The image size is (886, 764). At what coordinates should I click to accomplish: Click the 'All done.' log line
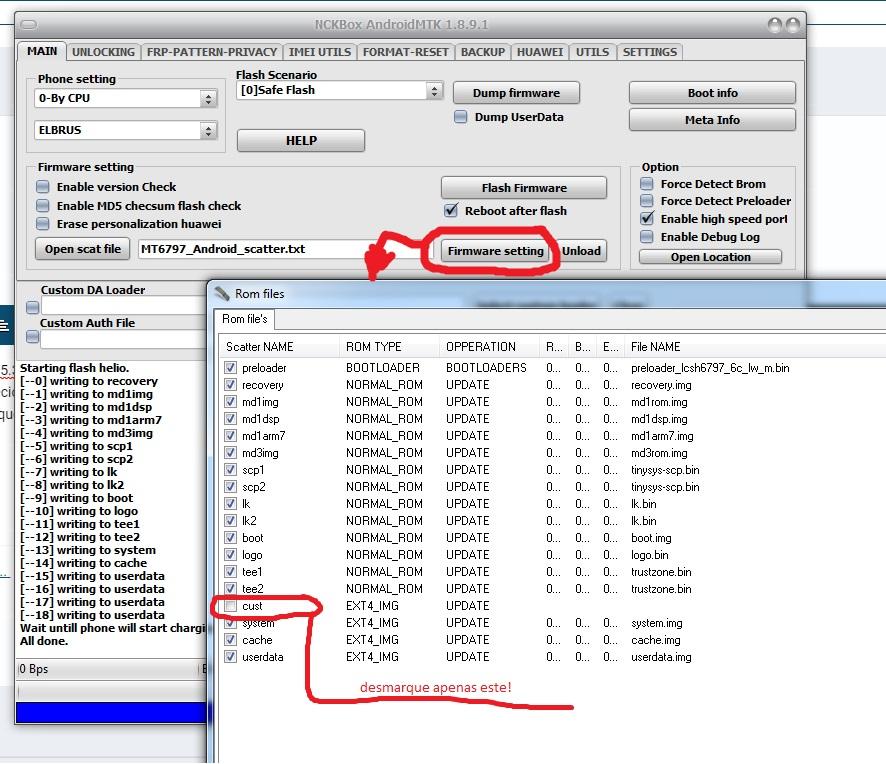click(44, 641)
